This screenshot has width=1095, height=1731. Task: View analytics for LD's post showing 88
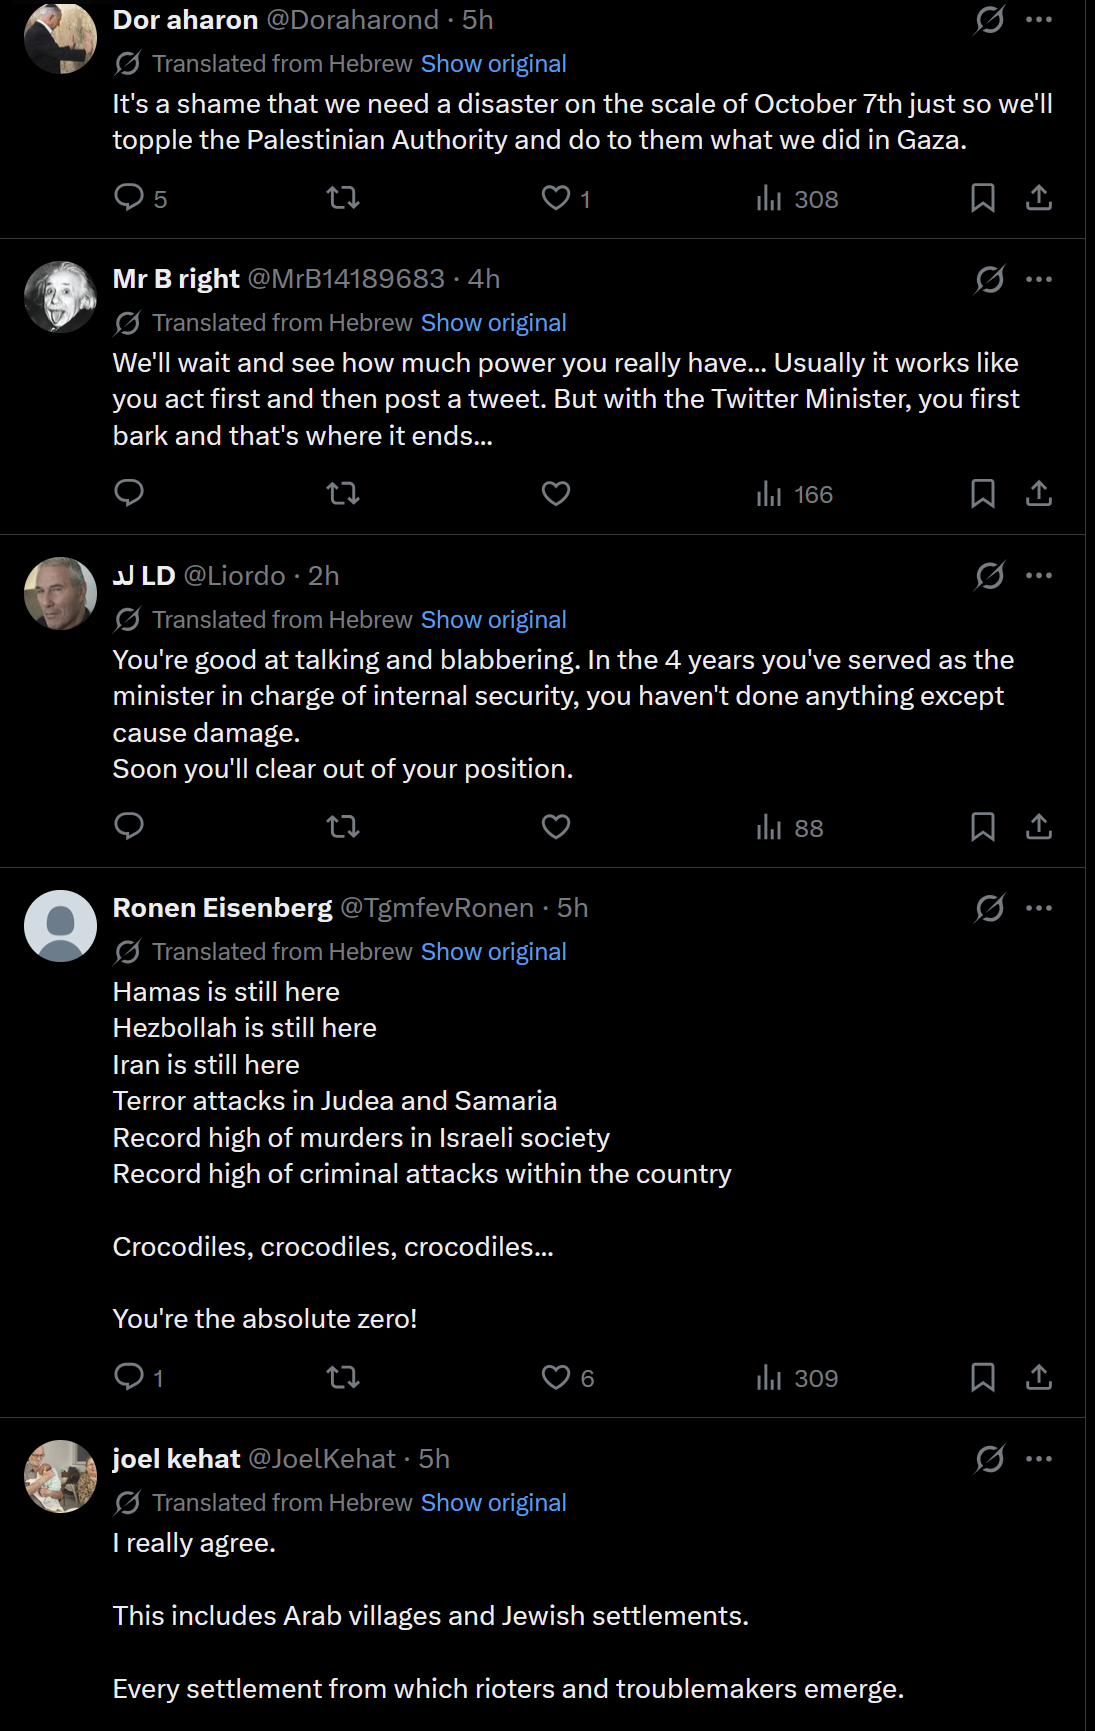(x=790, y=827)
